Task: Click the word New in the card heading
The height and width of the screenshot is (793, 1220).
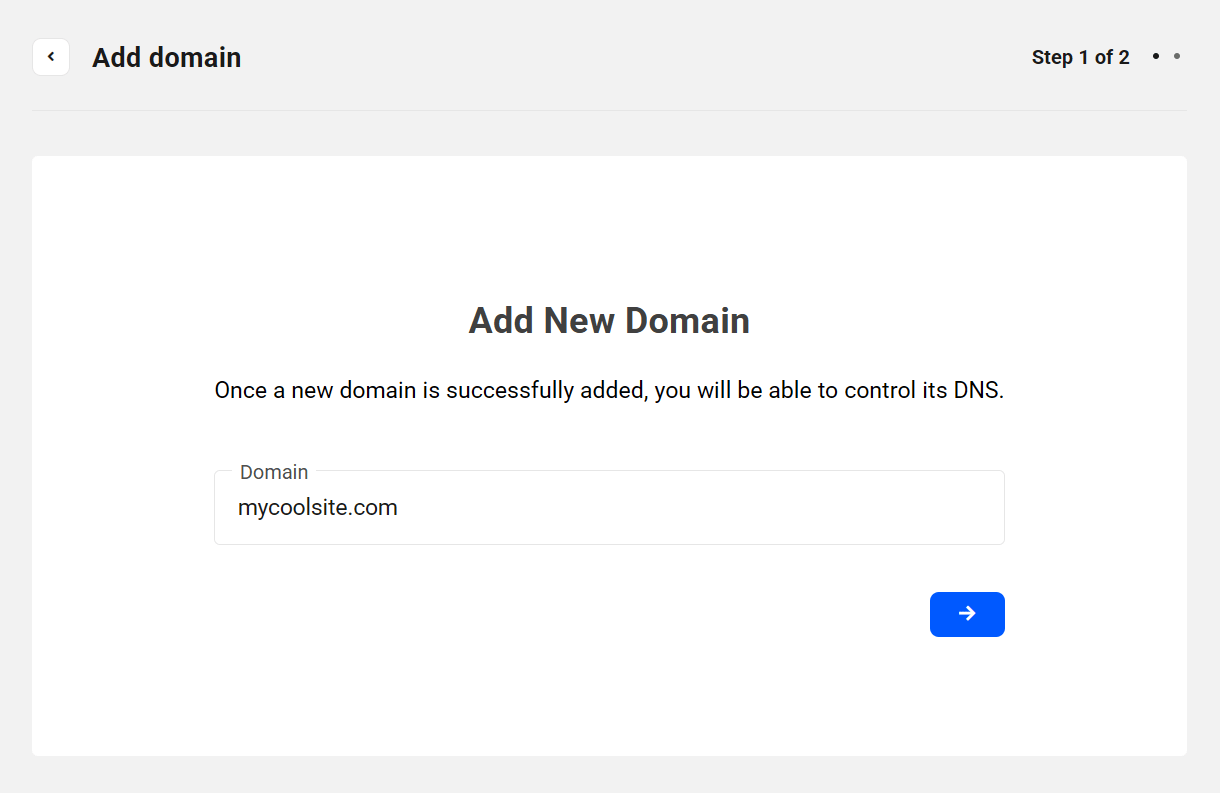Action: pyautogui.click(x=579, y=321)
